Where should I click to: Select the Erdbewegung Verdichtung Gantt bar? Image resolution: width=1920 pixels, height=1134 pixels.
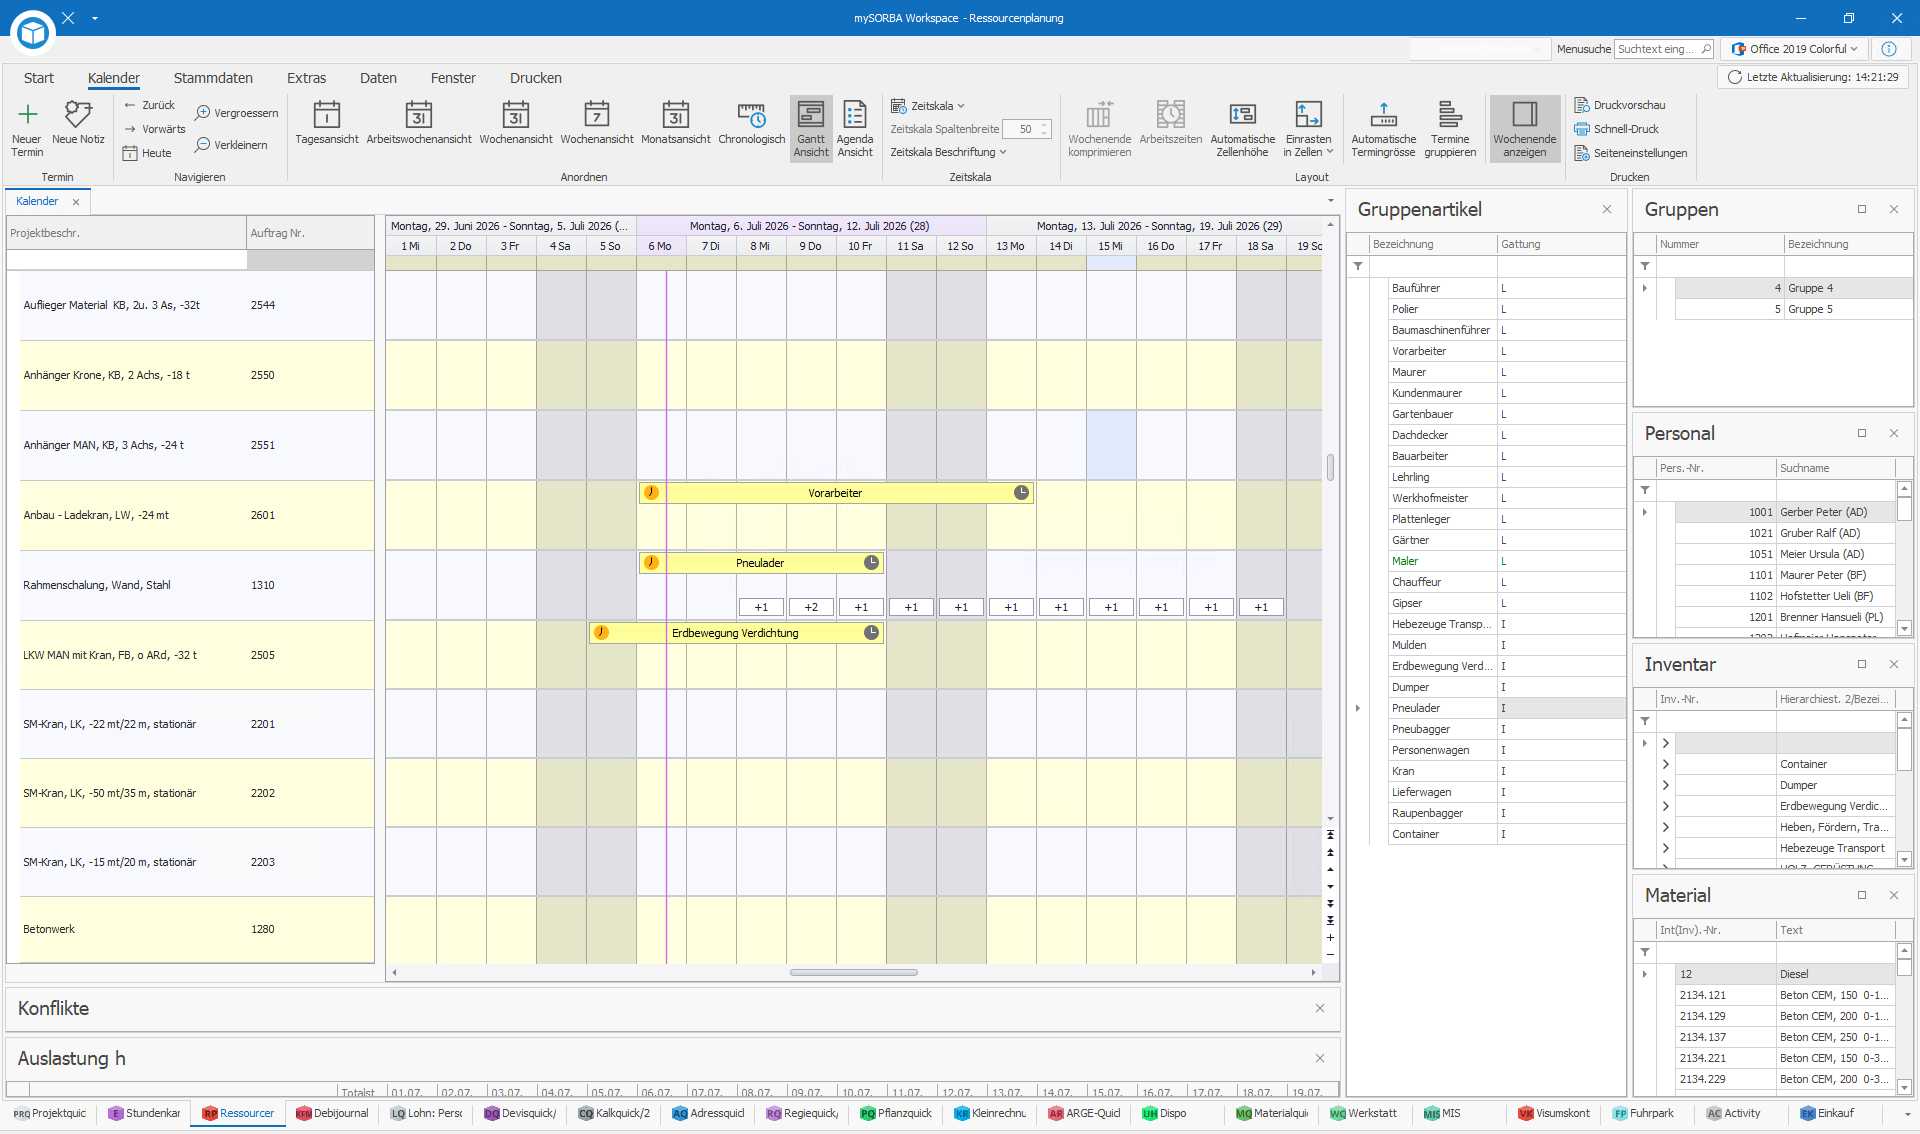(x=736, y=633)
